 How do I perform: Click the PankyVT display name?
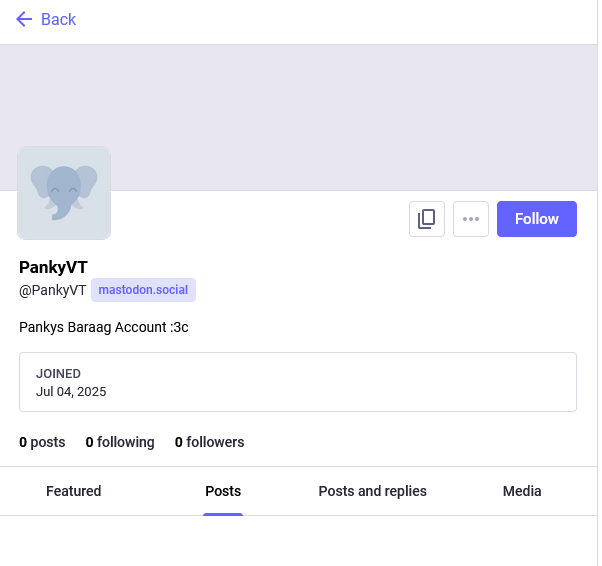(x=53, y=267)
